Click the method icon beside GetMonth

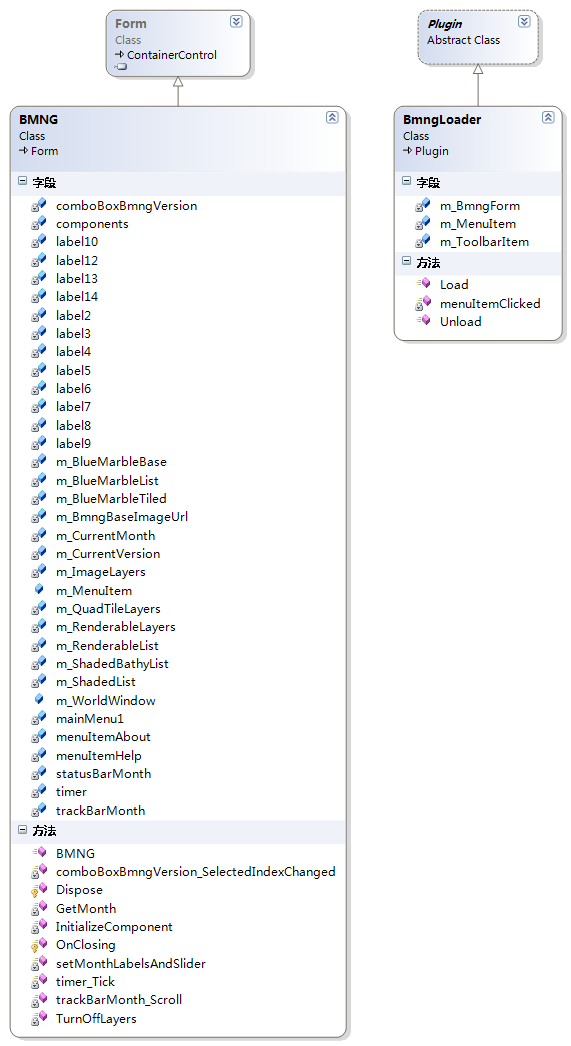point(39,908)
